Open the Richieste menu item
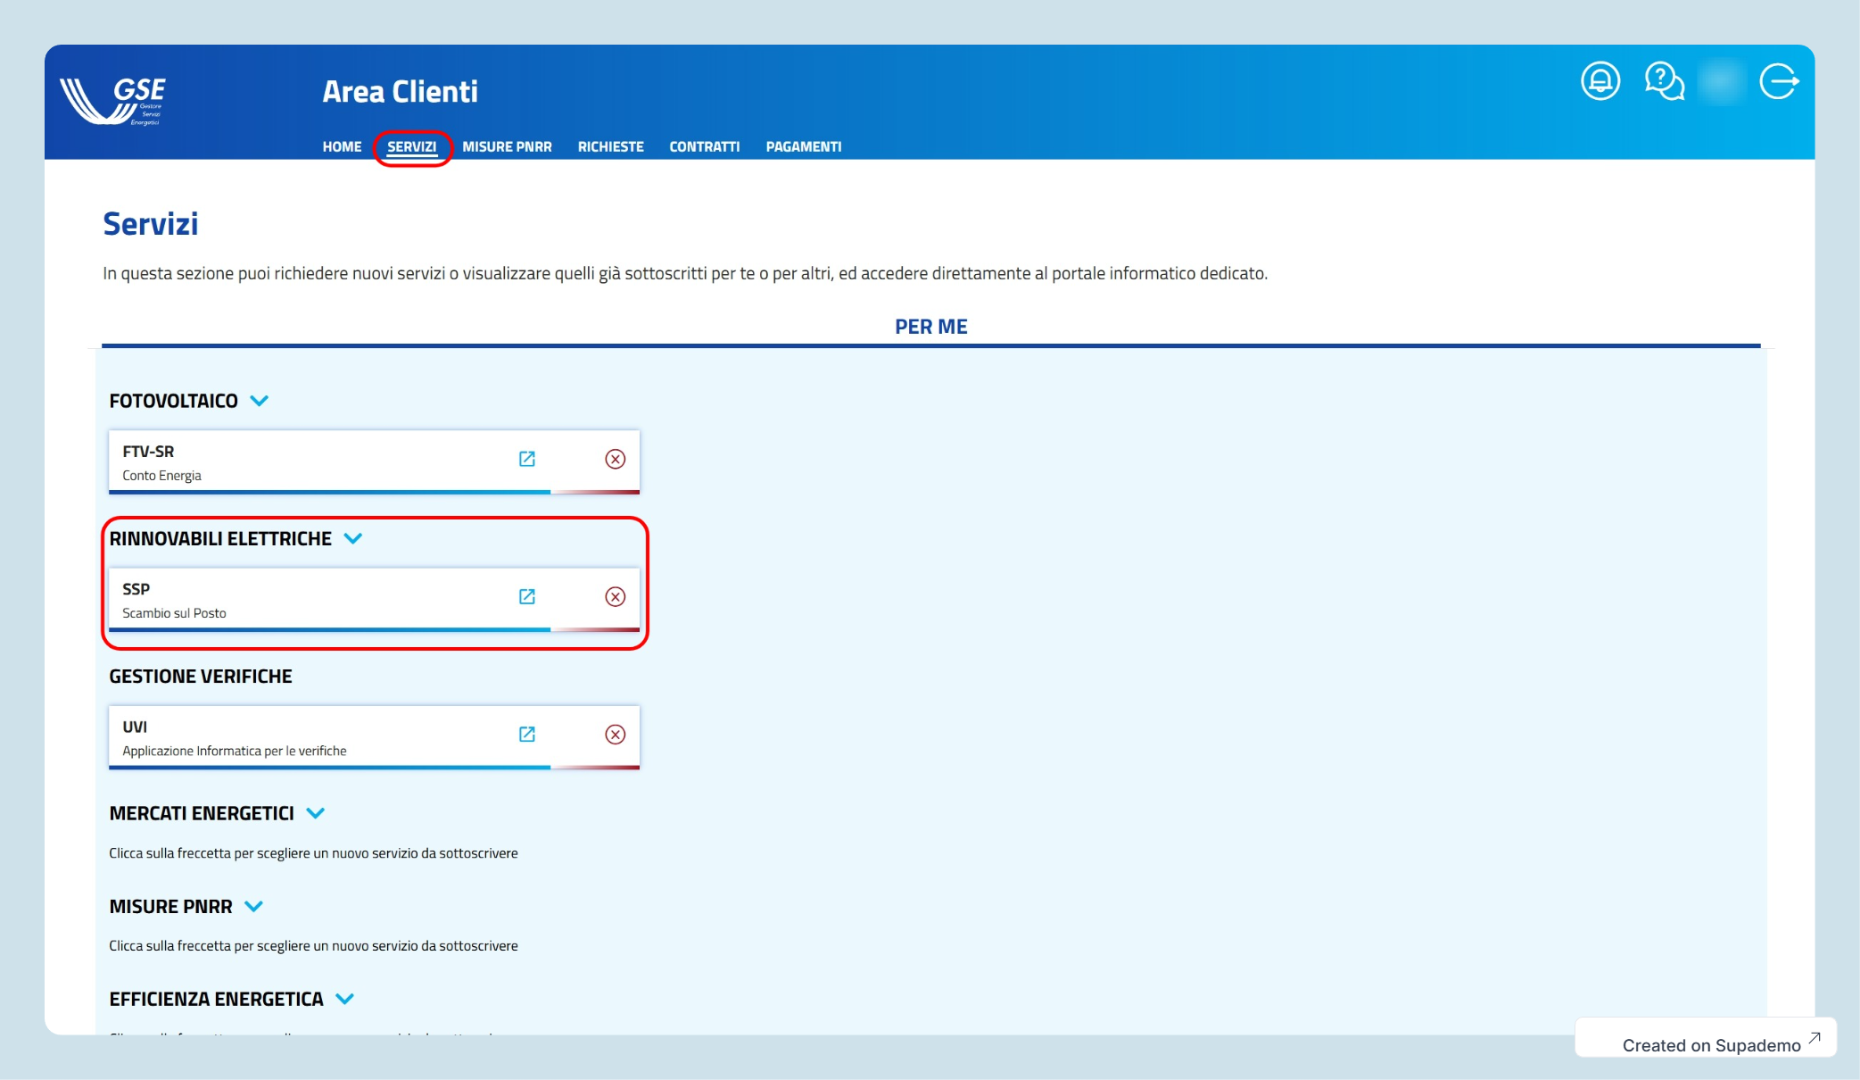Viewport: 1860px width, 1080px height. 610,147
